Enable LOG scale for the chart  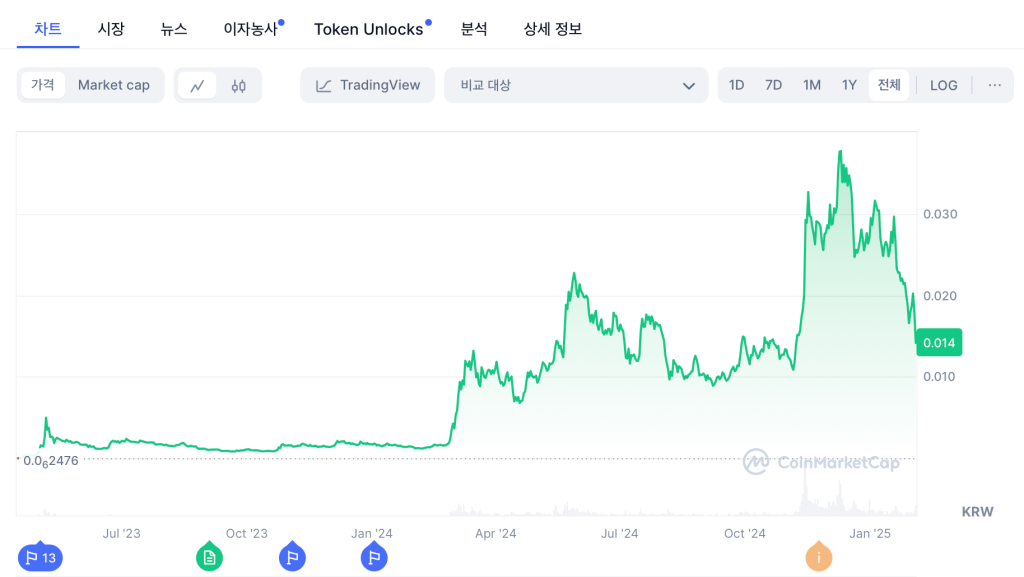tap(943, 85)
